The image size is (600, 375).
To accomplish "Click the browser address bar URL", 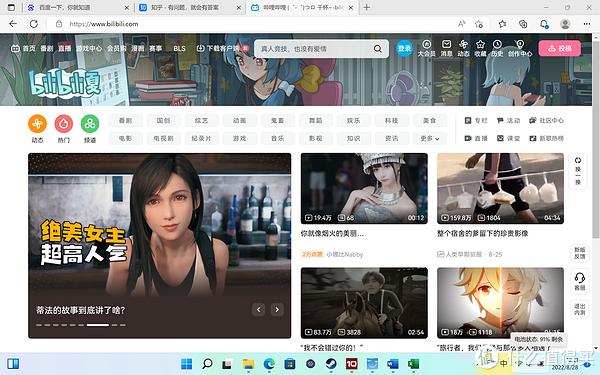I will (104, 24).
